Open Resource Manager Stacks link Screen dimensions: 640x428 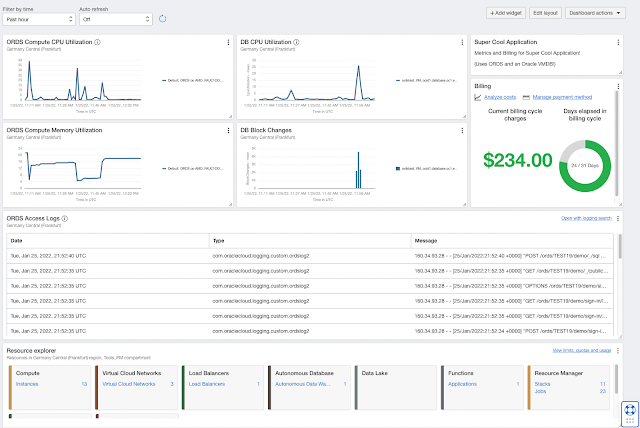coord(542,384)
